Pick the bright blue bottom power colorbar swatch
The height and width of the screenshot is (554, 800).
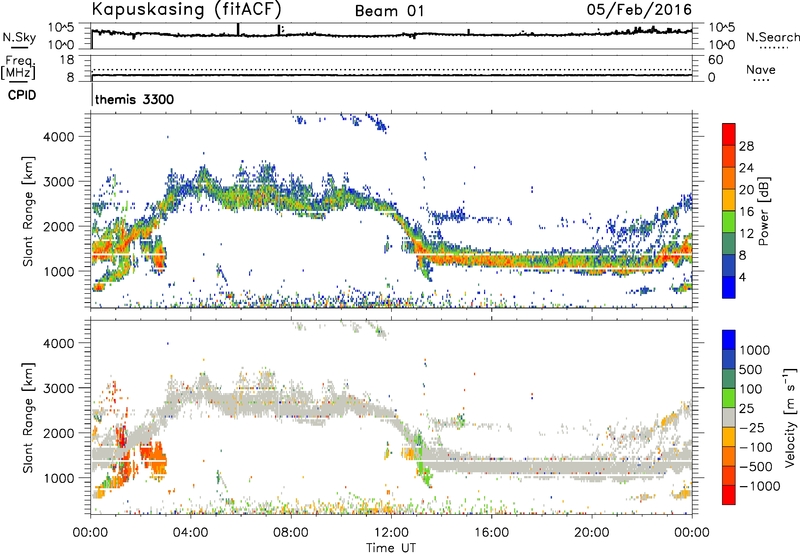(729, 288)
